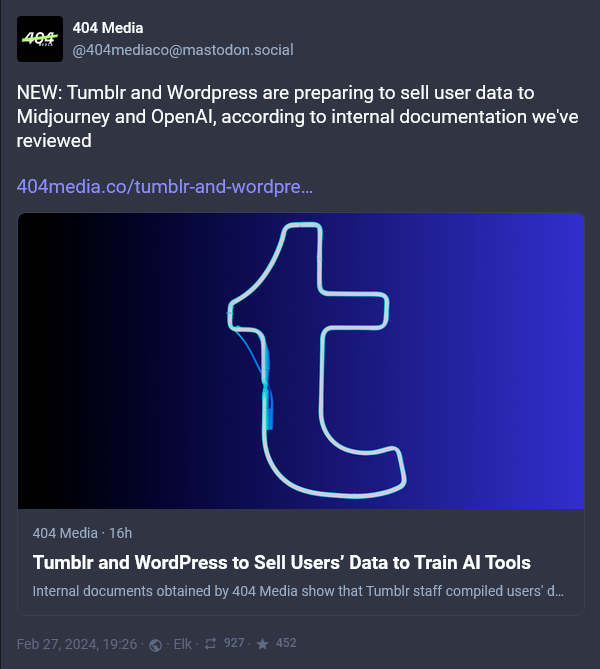Open the 404 Media profile avatar
The height and width of the screenshot is (669, 600).
tap(40, 39)
